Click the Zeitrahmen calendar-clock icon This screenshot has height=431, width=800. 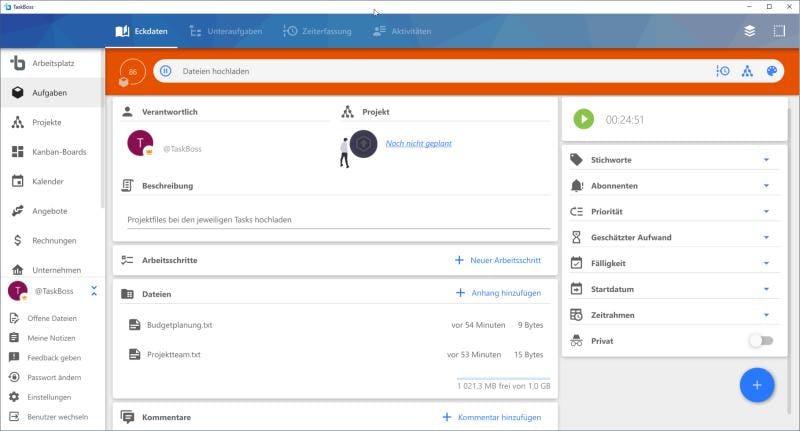(x=577, y=315)
